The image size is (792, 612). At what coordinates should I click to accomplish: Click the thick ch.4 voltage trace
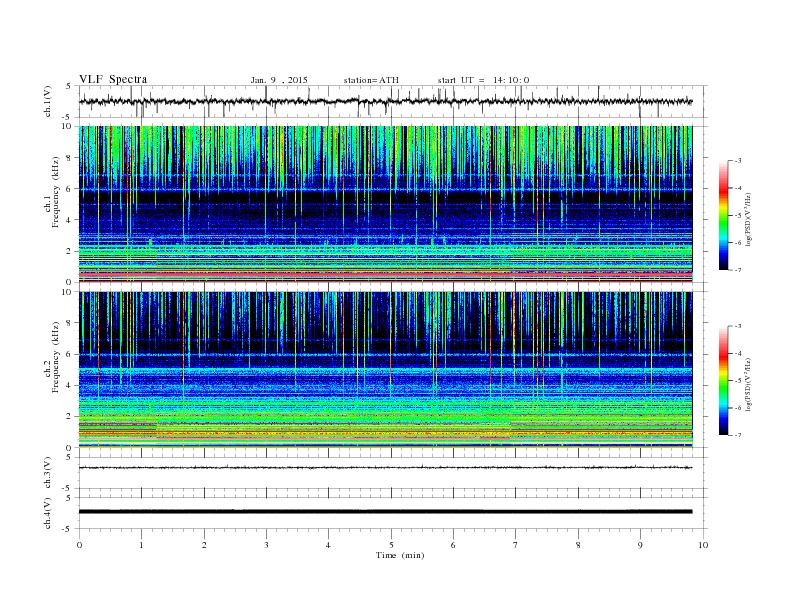point(385,512)
